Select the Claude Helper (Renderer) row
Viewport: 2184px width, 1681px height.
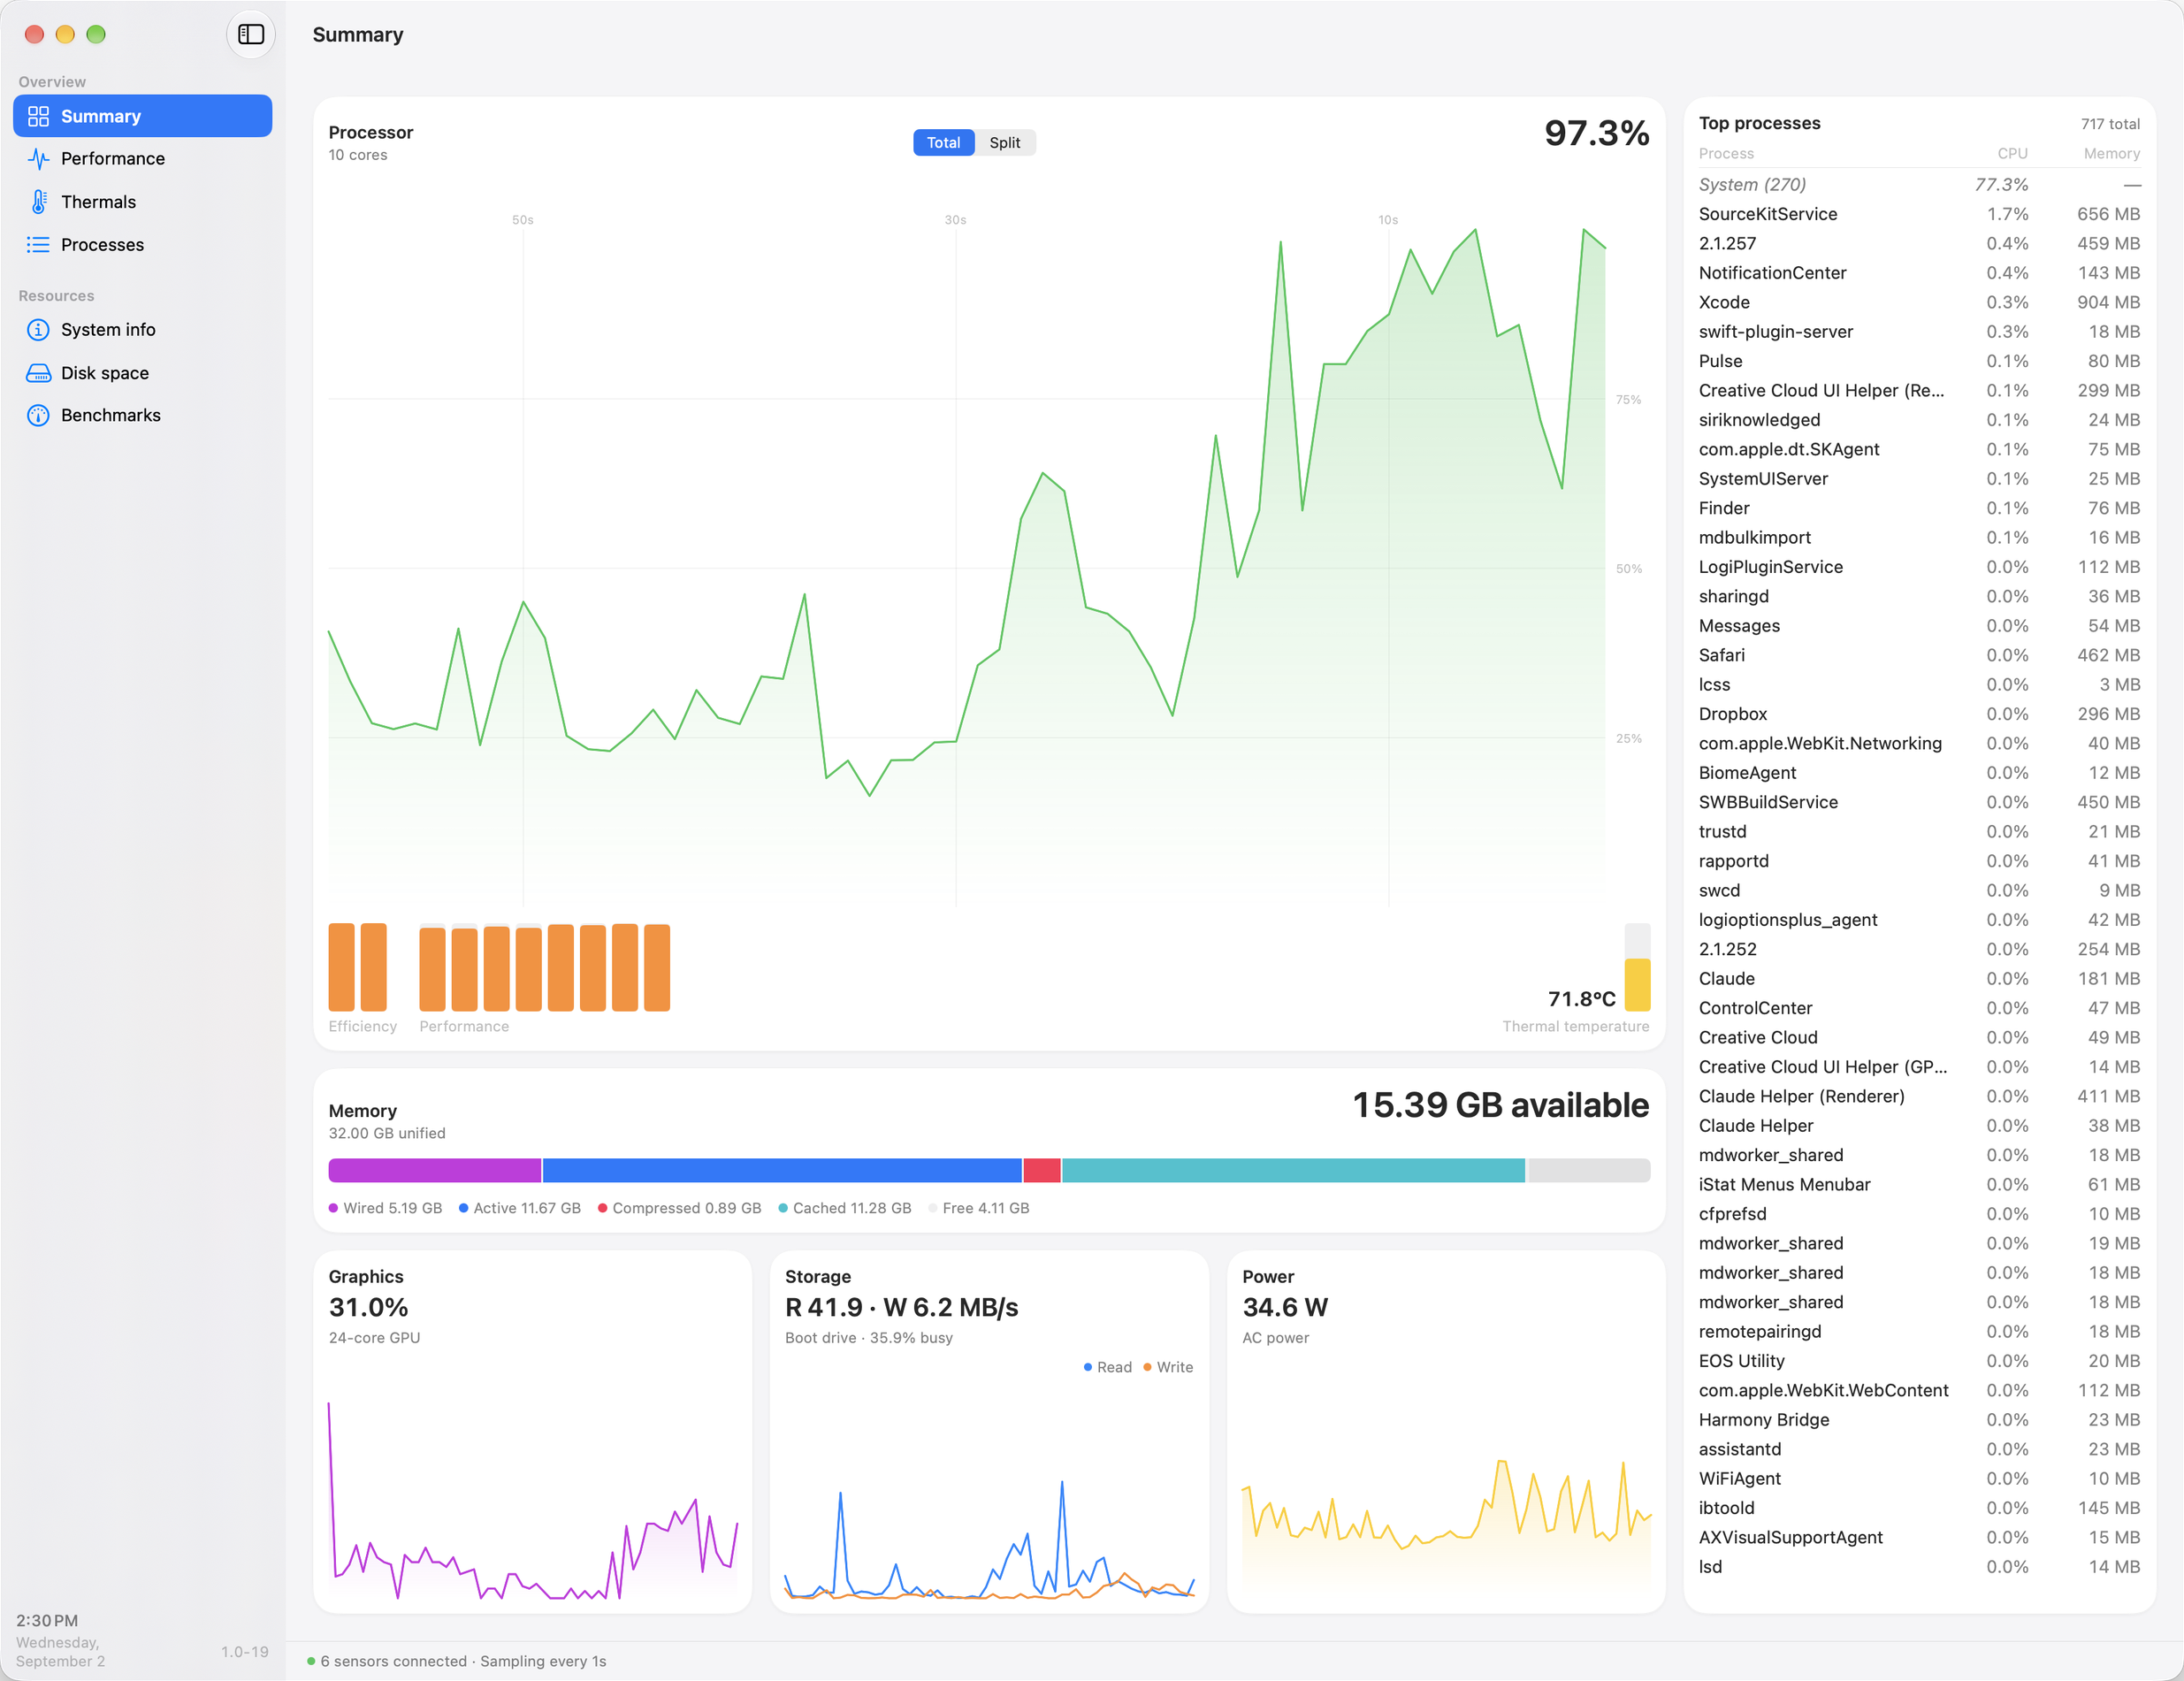(1919, 1096)
